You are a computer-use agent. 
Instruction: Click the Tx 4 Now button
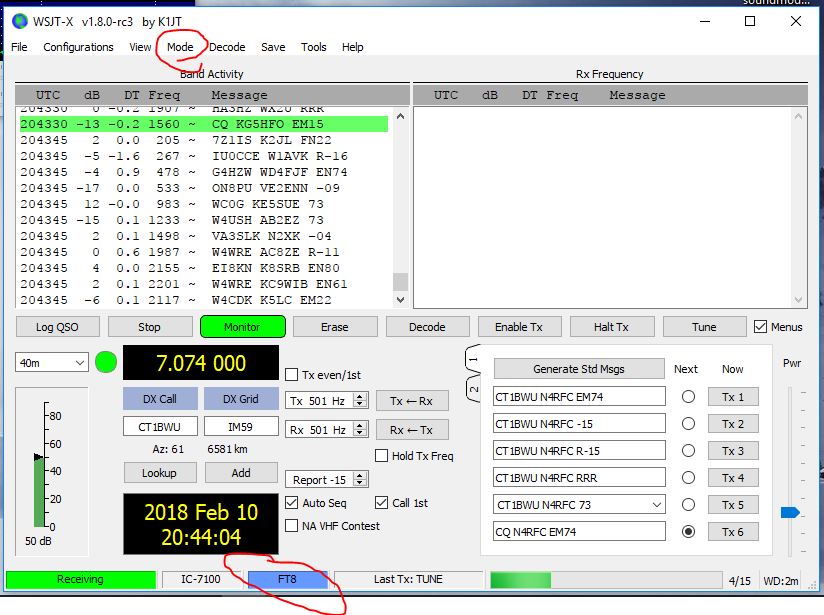733,478
